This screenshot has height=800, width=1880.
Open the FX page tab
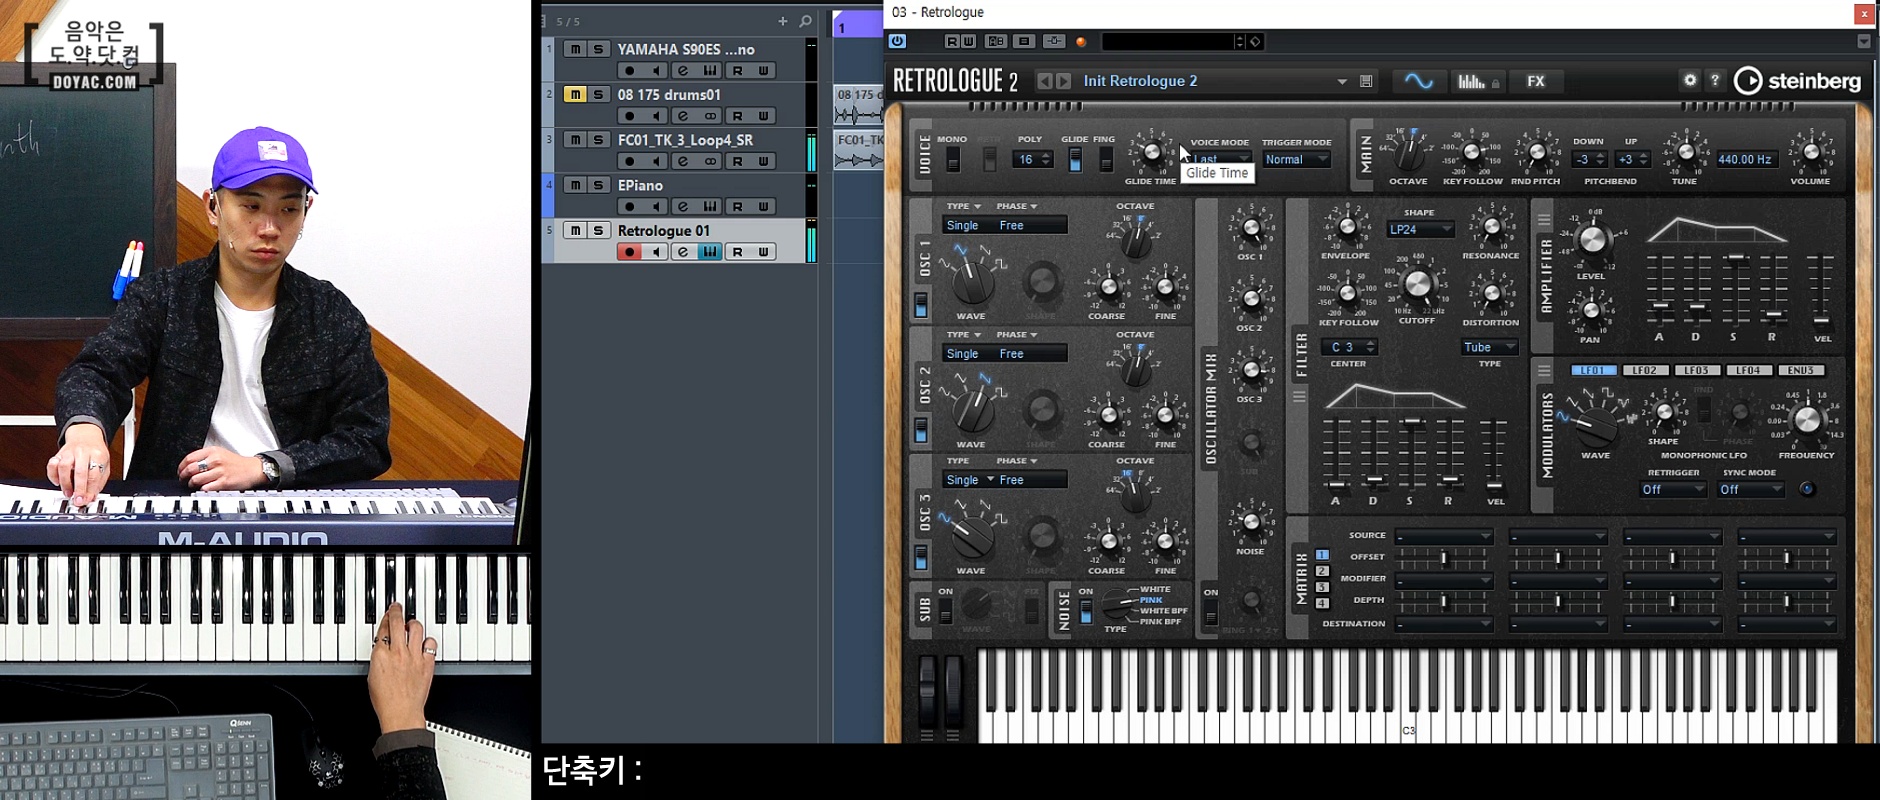(1535, 81)
